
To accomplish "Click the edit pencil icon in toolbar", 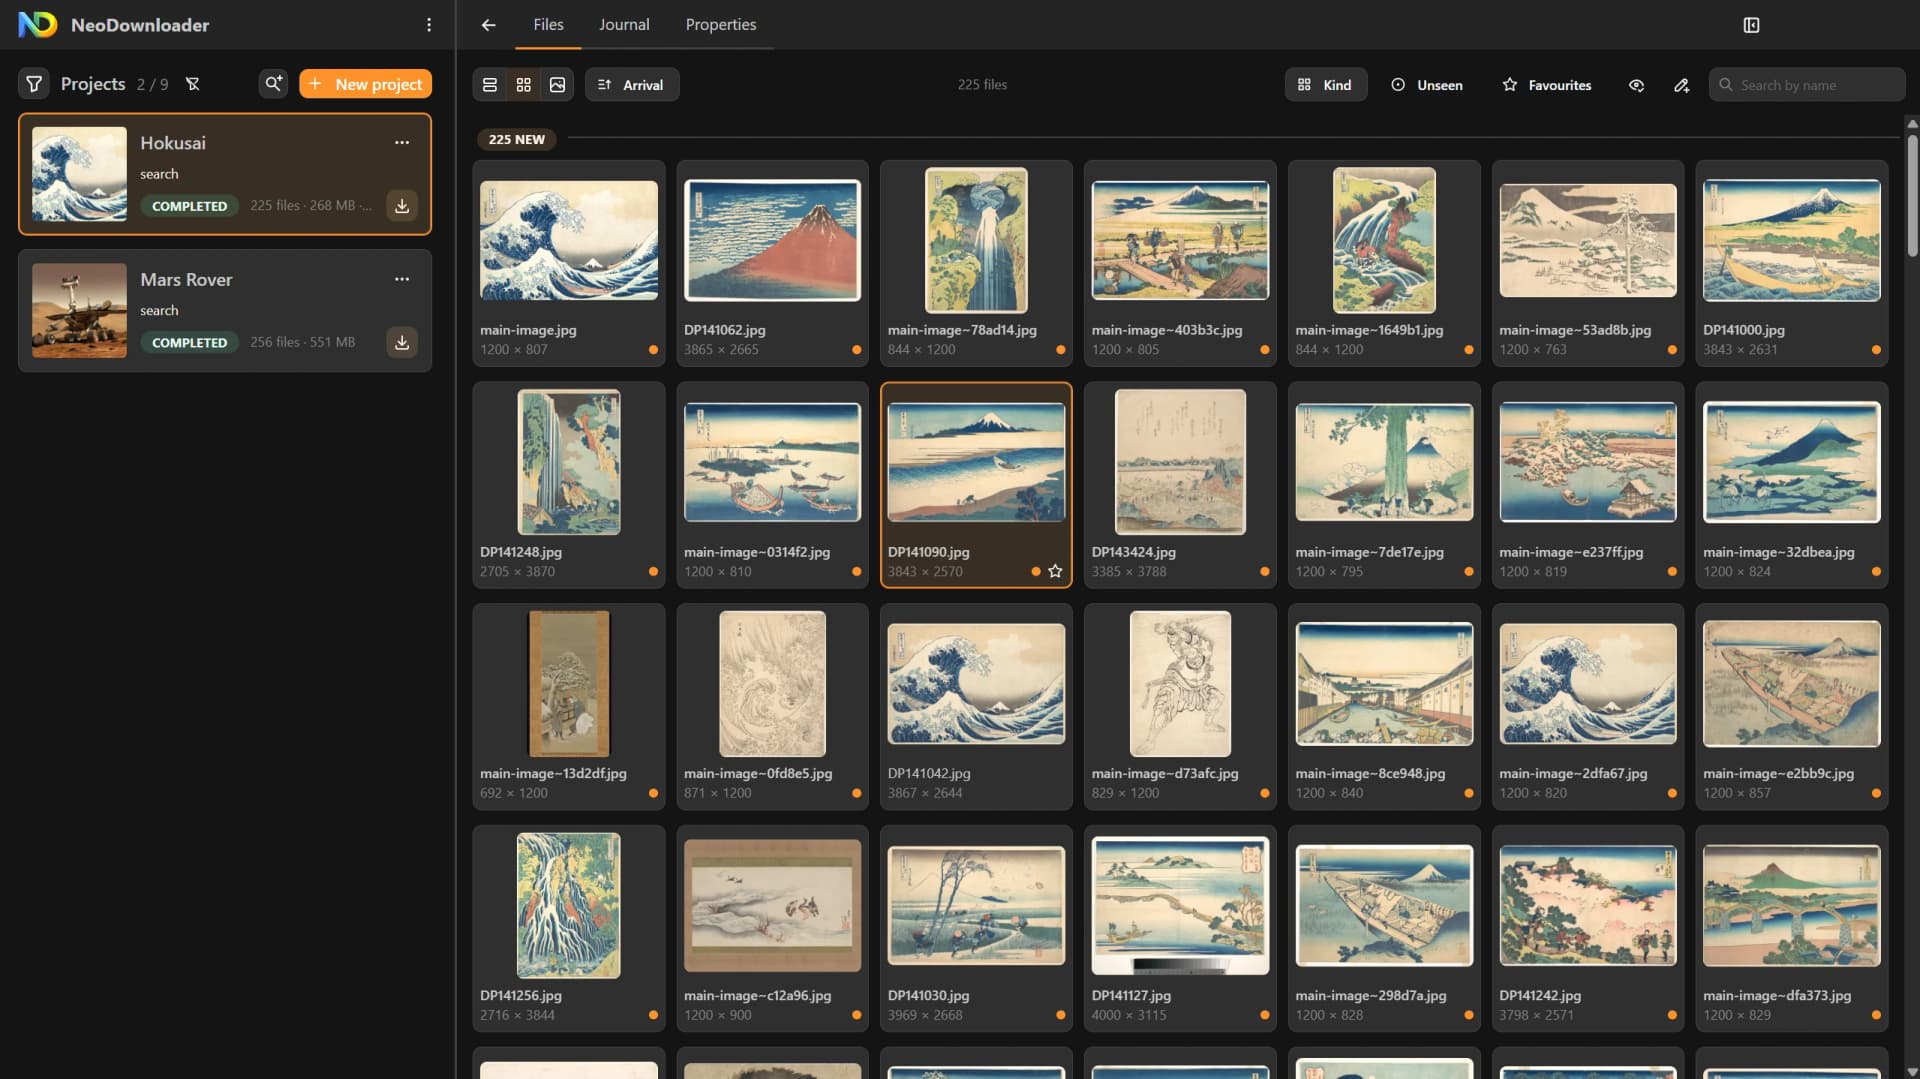I will tap(1681, 85).
